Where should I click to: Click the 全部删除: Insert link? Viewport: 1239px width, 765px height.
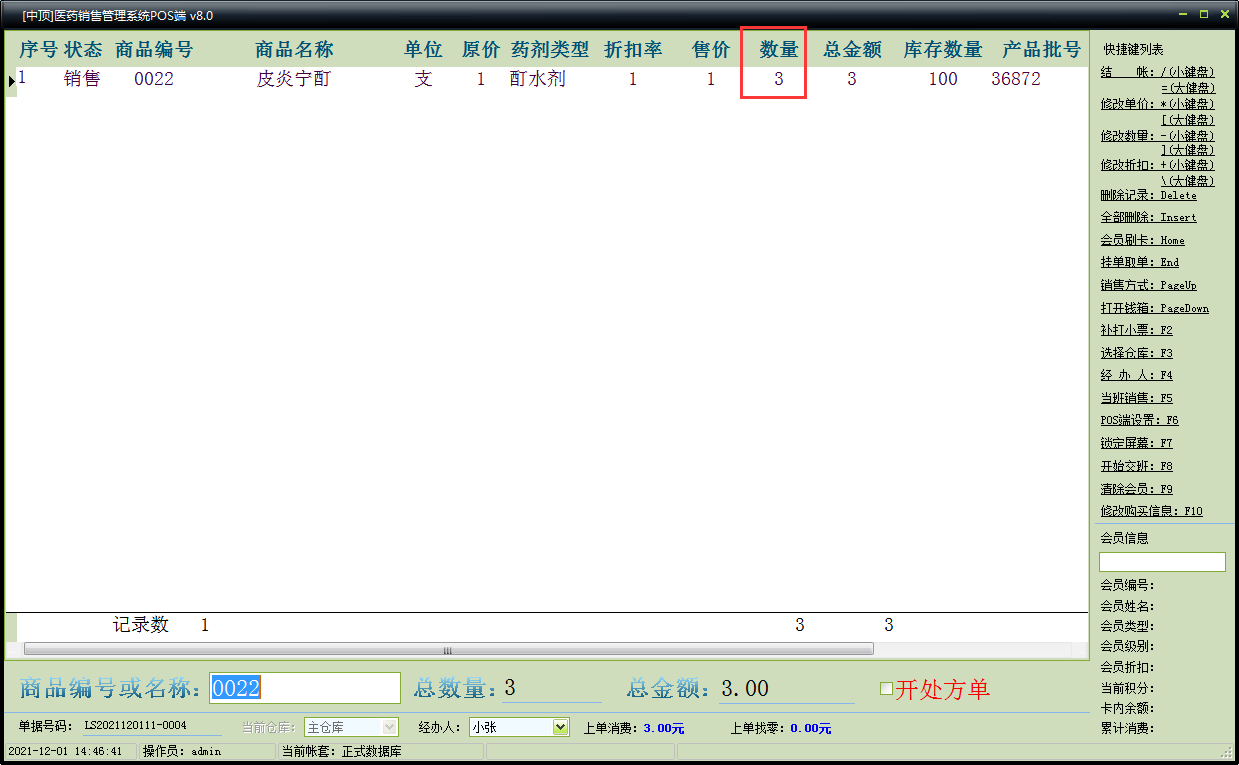[1148, 217]
